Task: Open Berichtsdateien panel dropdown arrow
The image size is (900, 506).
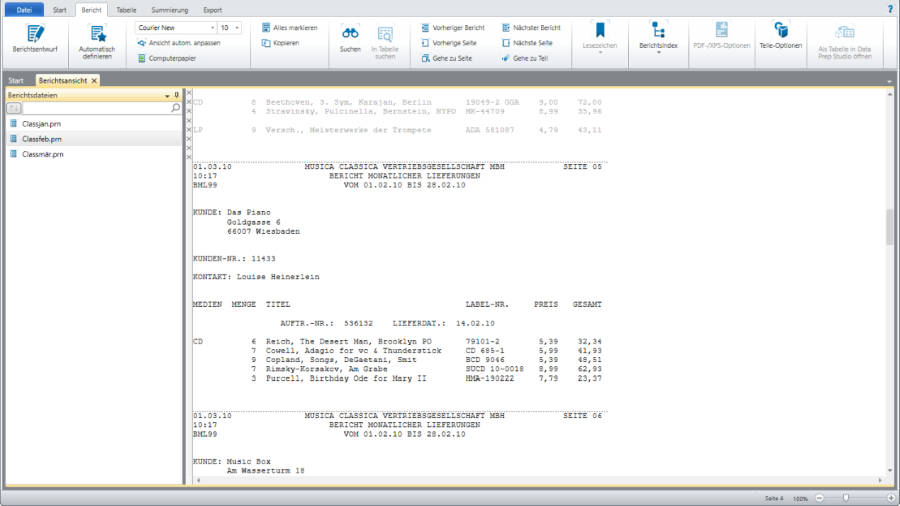Action: pos(167,96)
